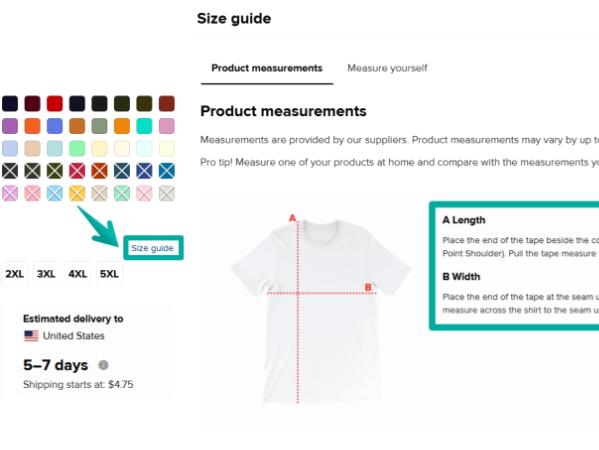This screenshot has width=599, height=450.
Task: Select the Product measurements tab
Action: click(267, 68)
